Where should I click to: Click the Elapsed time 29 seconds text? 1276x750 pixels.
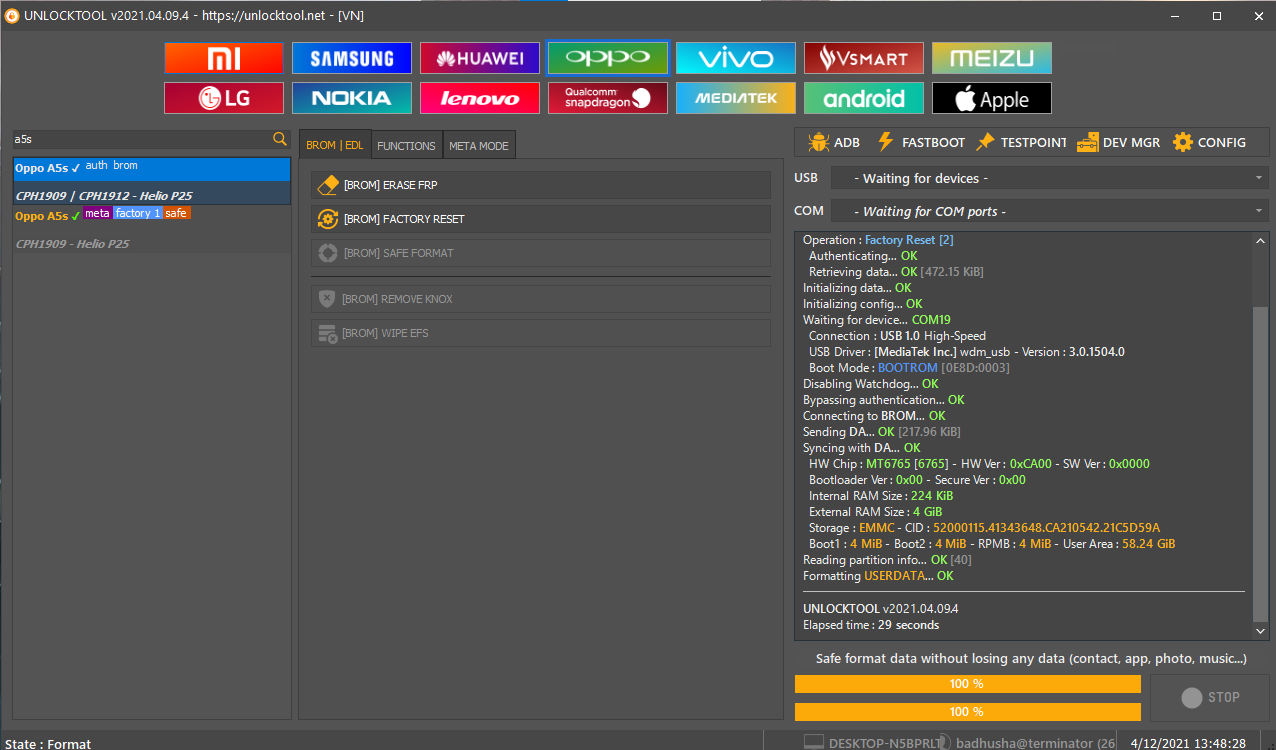coord(871,625)
